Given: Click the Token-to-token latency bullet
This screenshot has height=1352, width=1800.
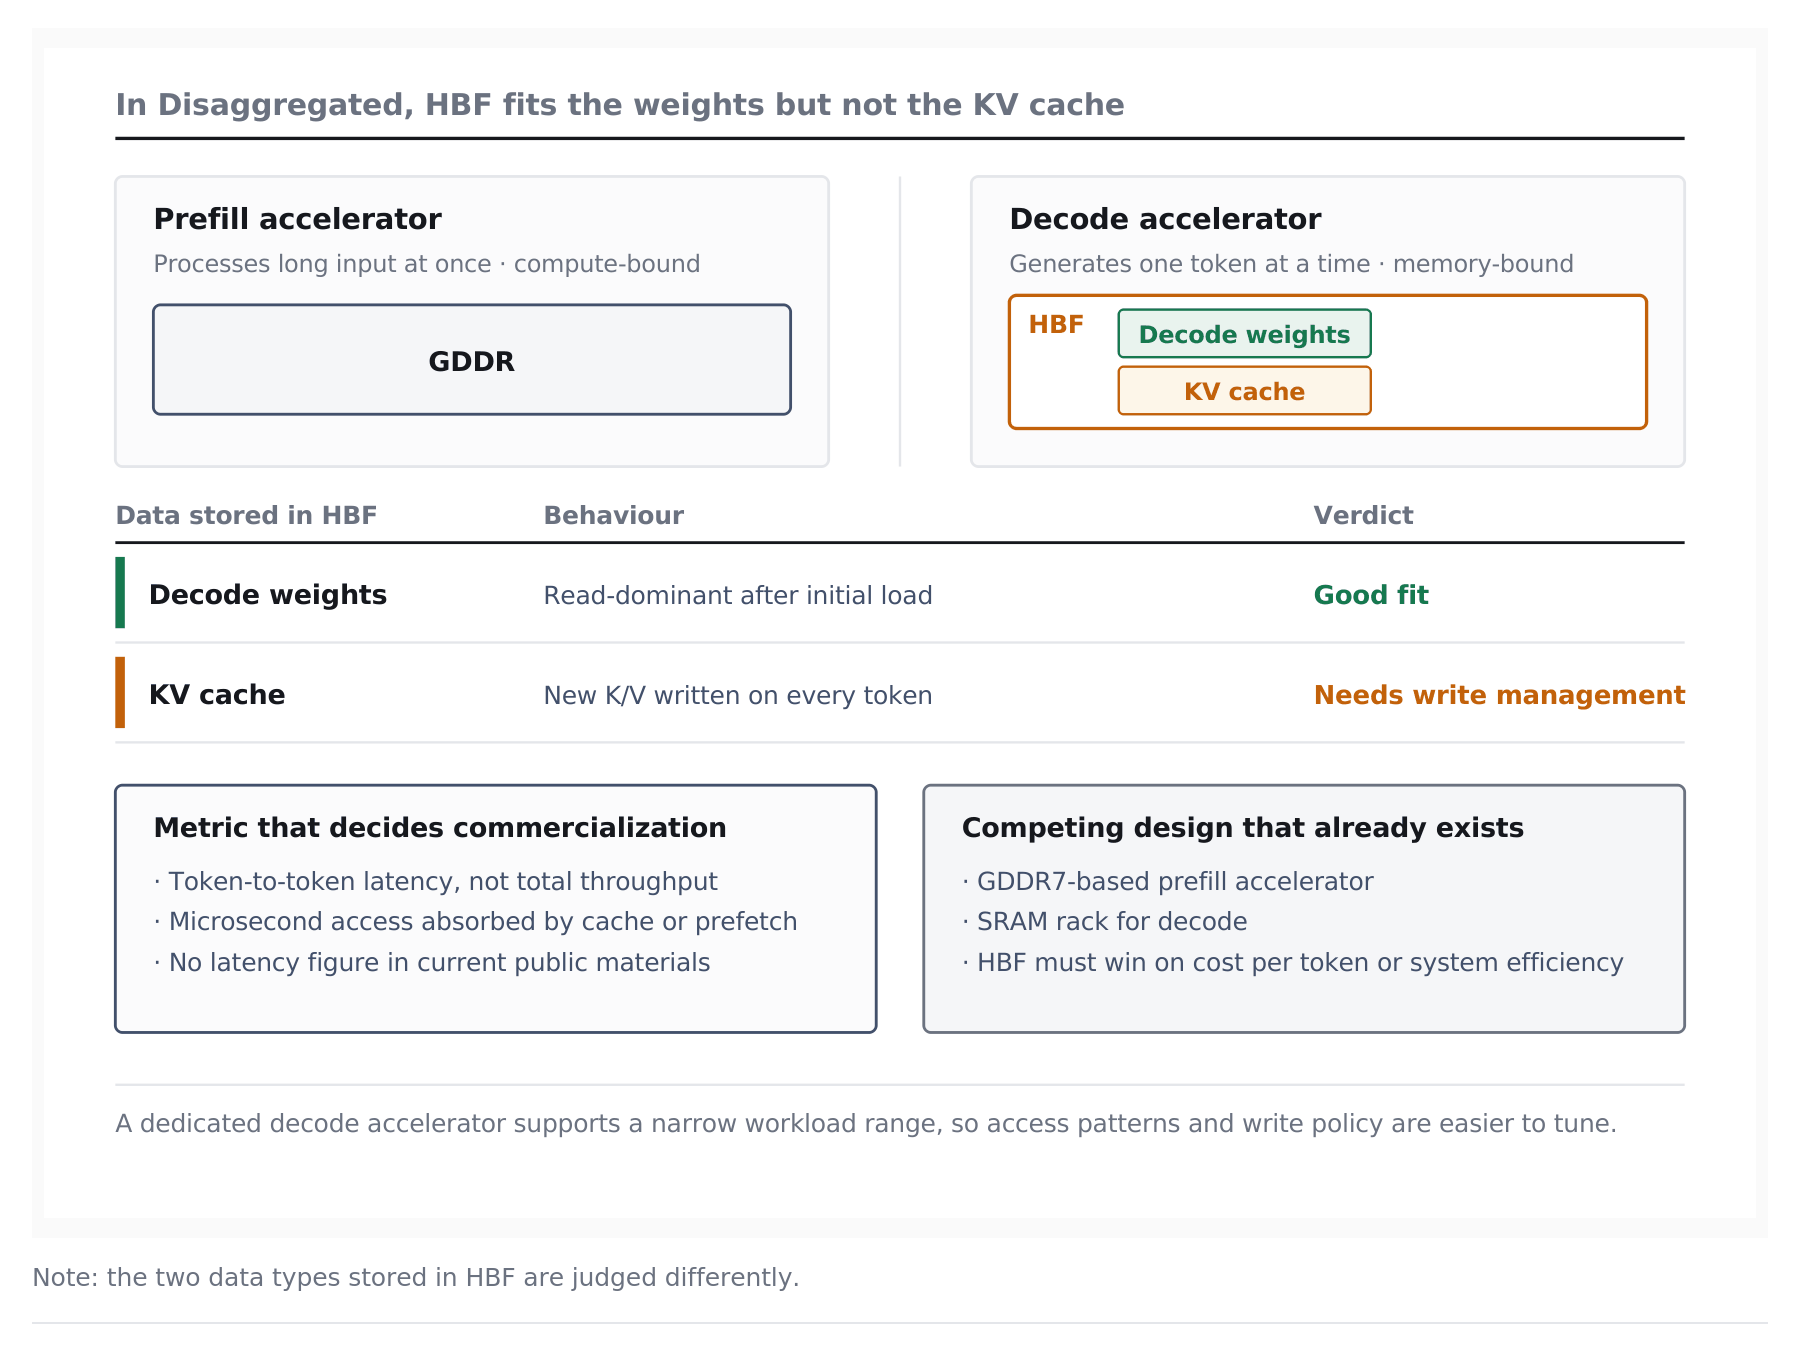Looking at the screenshot, I should coord(435,881).
